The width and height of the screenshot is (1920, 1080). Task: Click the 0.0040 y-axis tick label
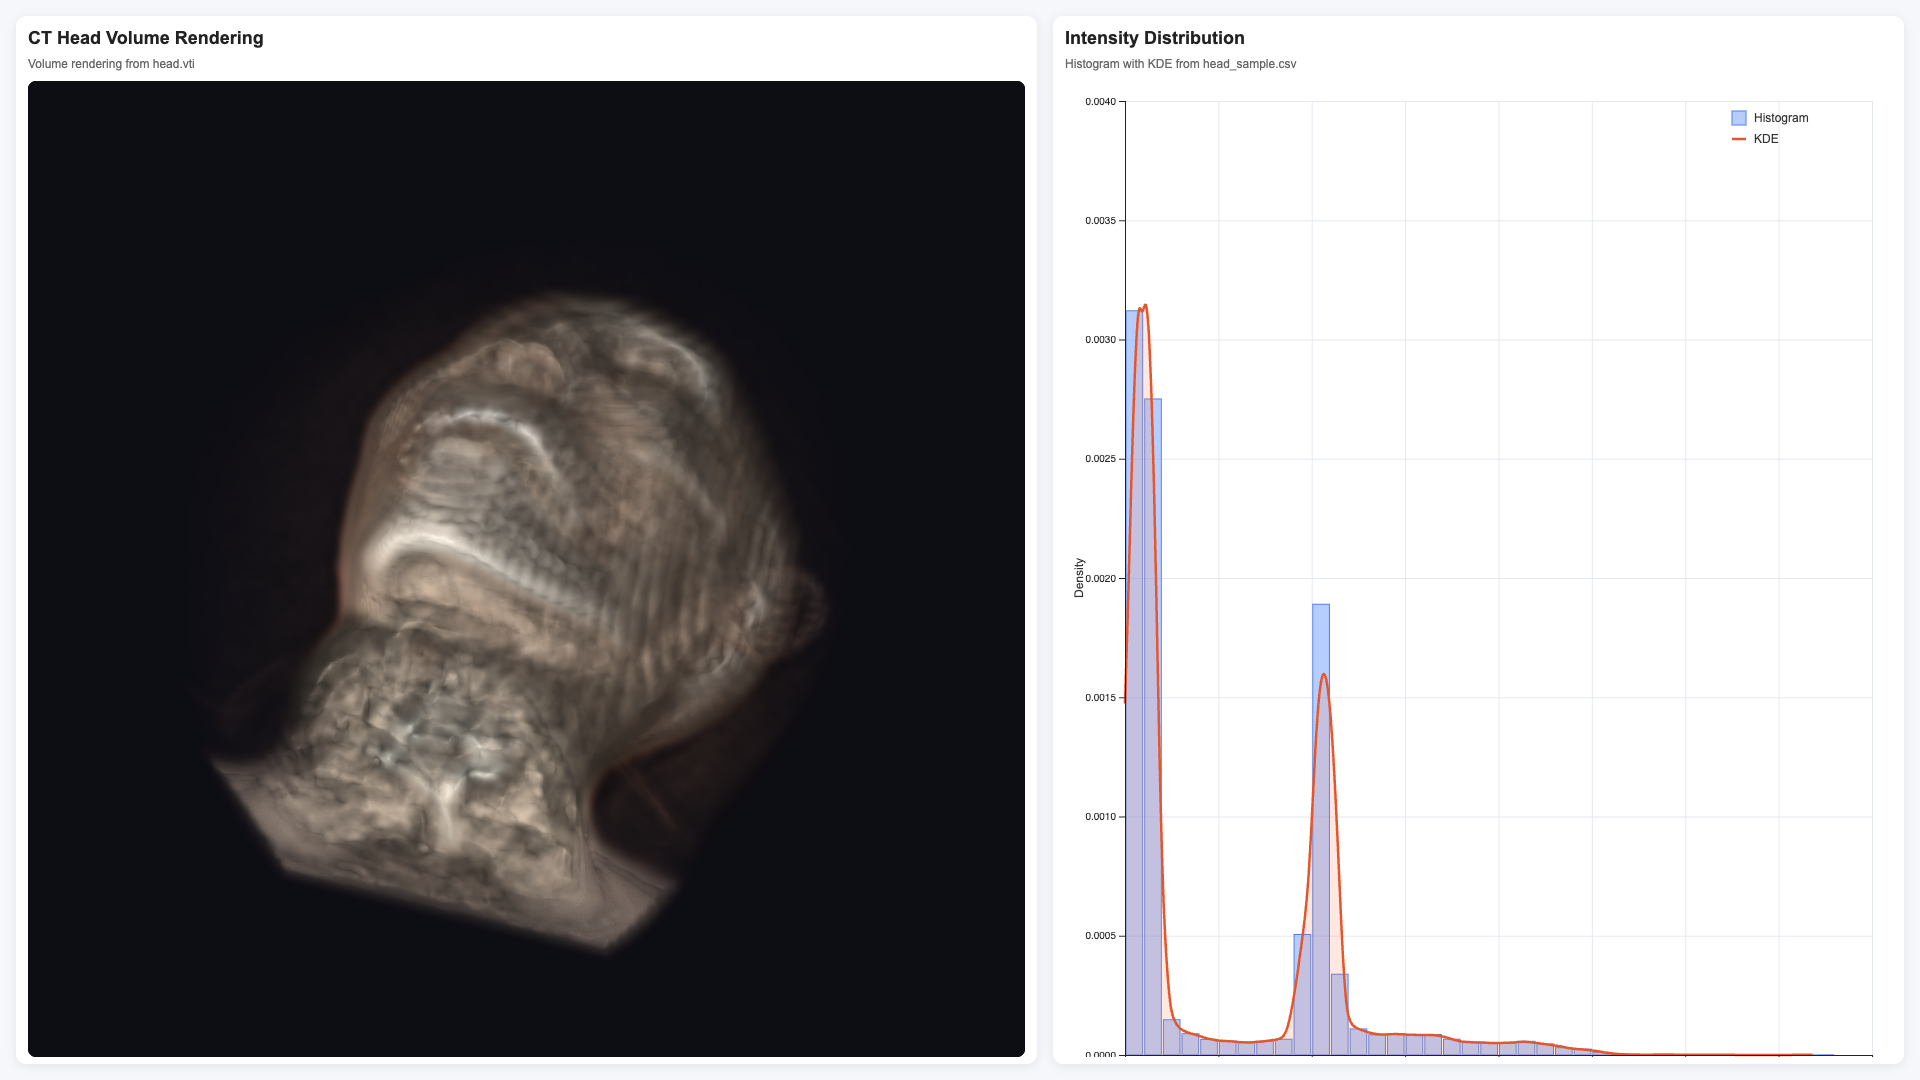[x=1100, y=102]
